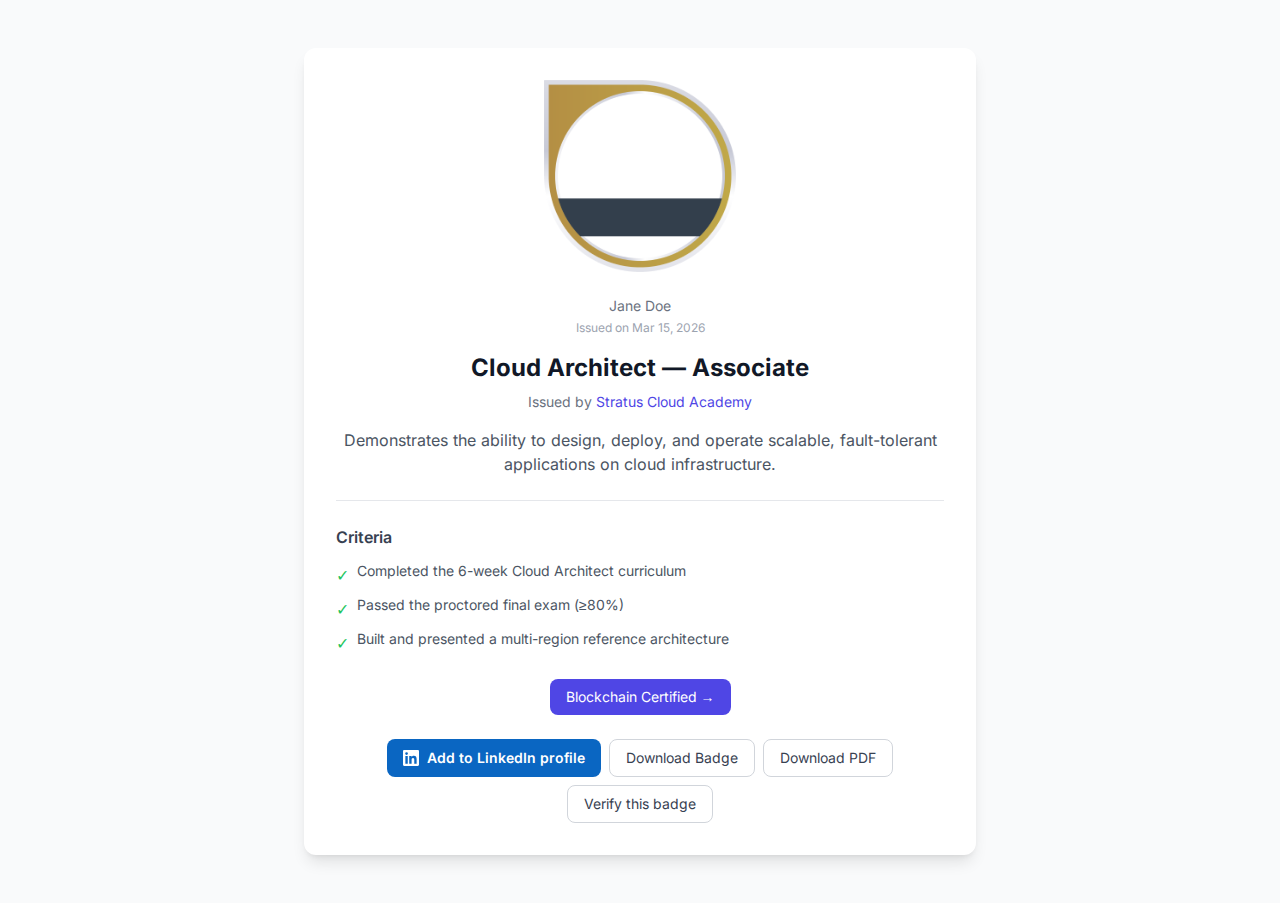
Task: Open the Stratus Cloud Academy issuer link
Action: [x=673, y=402]
